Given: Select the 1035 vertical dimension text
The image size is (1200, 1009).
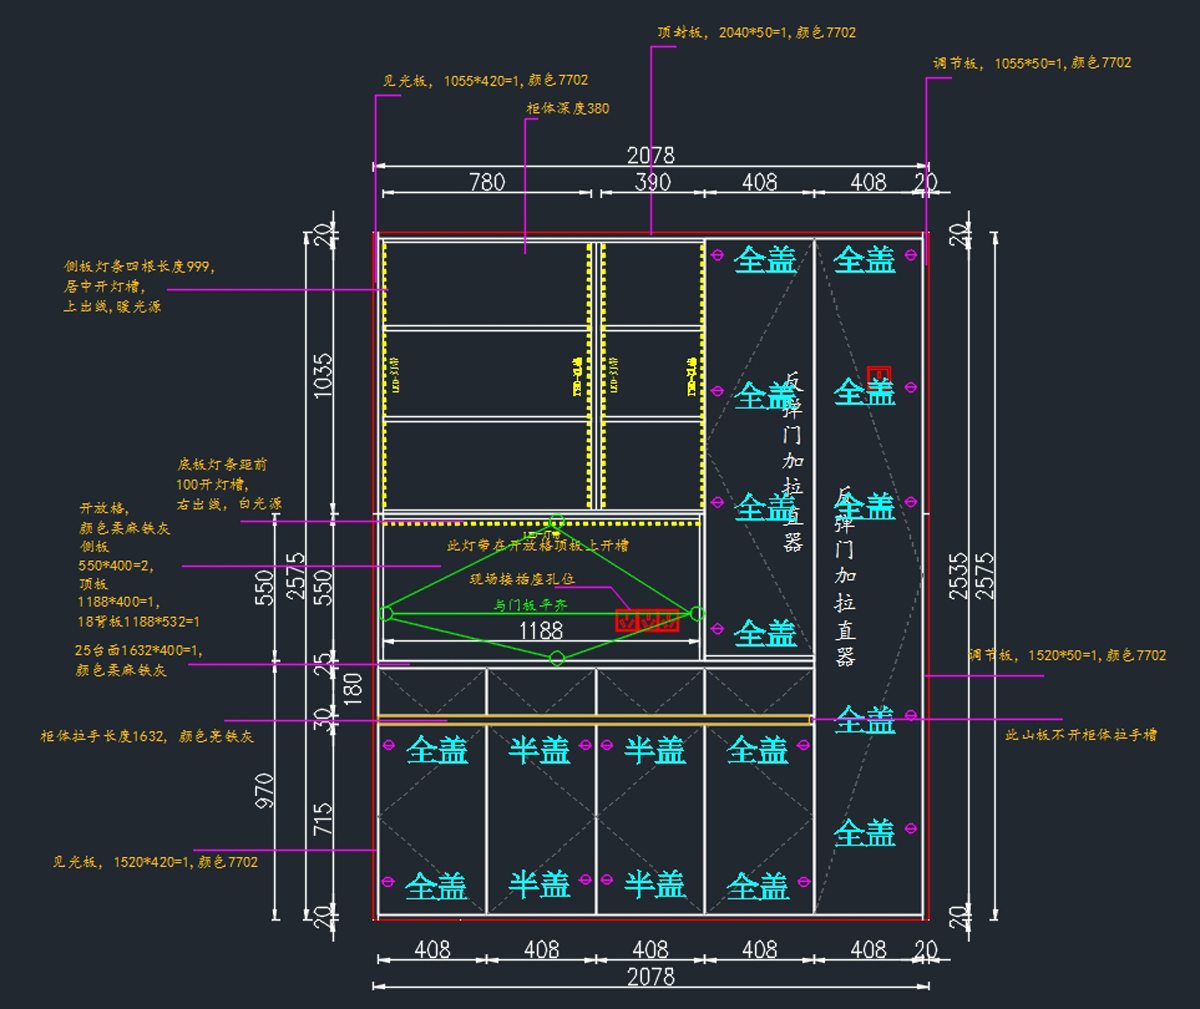Looking at the screenshot, I should point(323,375).
